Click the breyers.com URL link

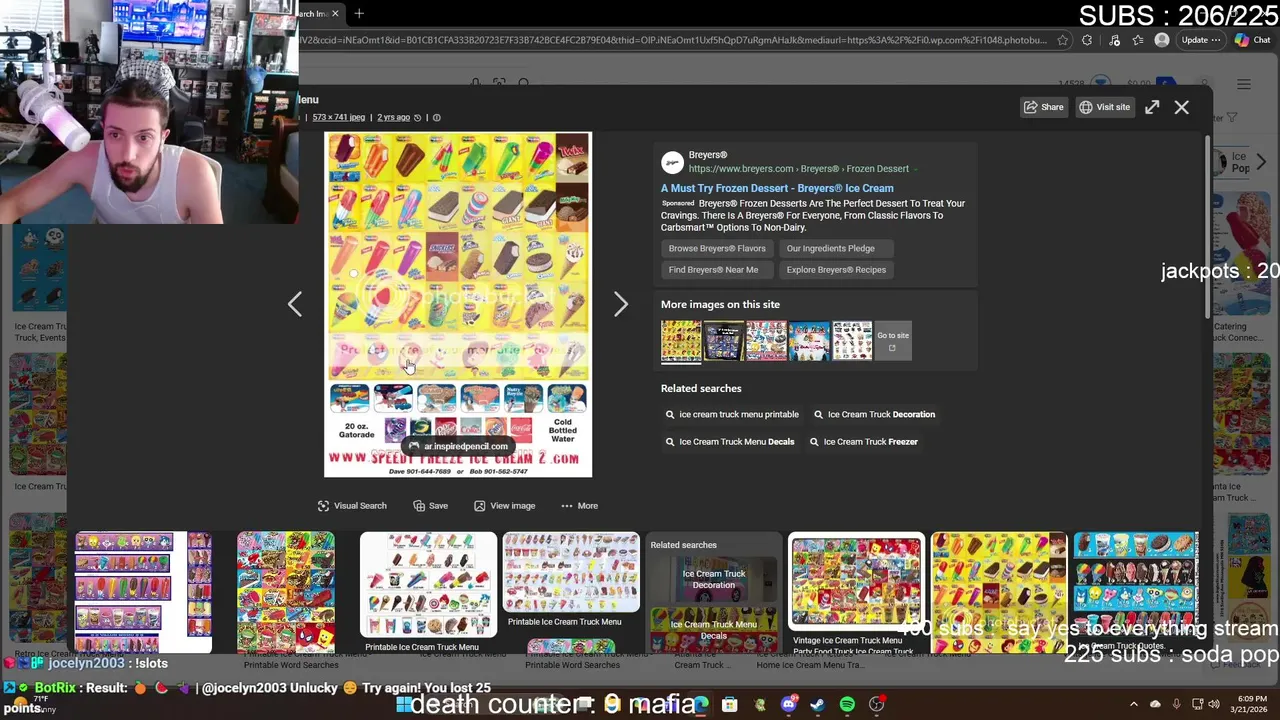798,169
